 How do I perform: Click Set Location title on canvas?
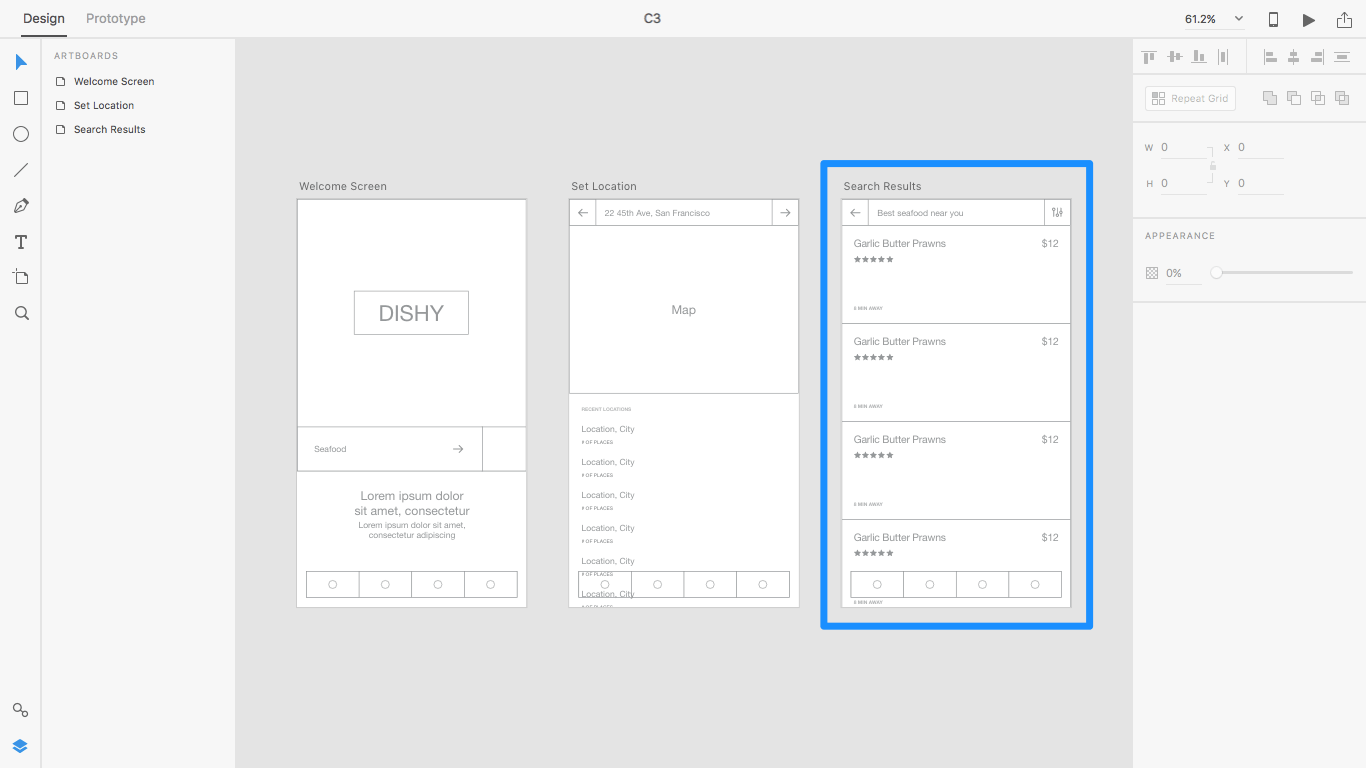tap(604, 186)
